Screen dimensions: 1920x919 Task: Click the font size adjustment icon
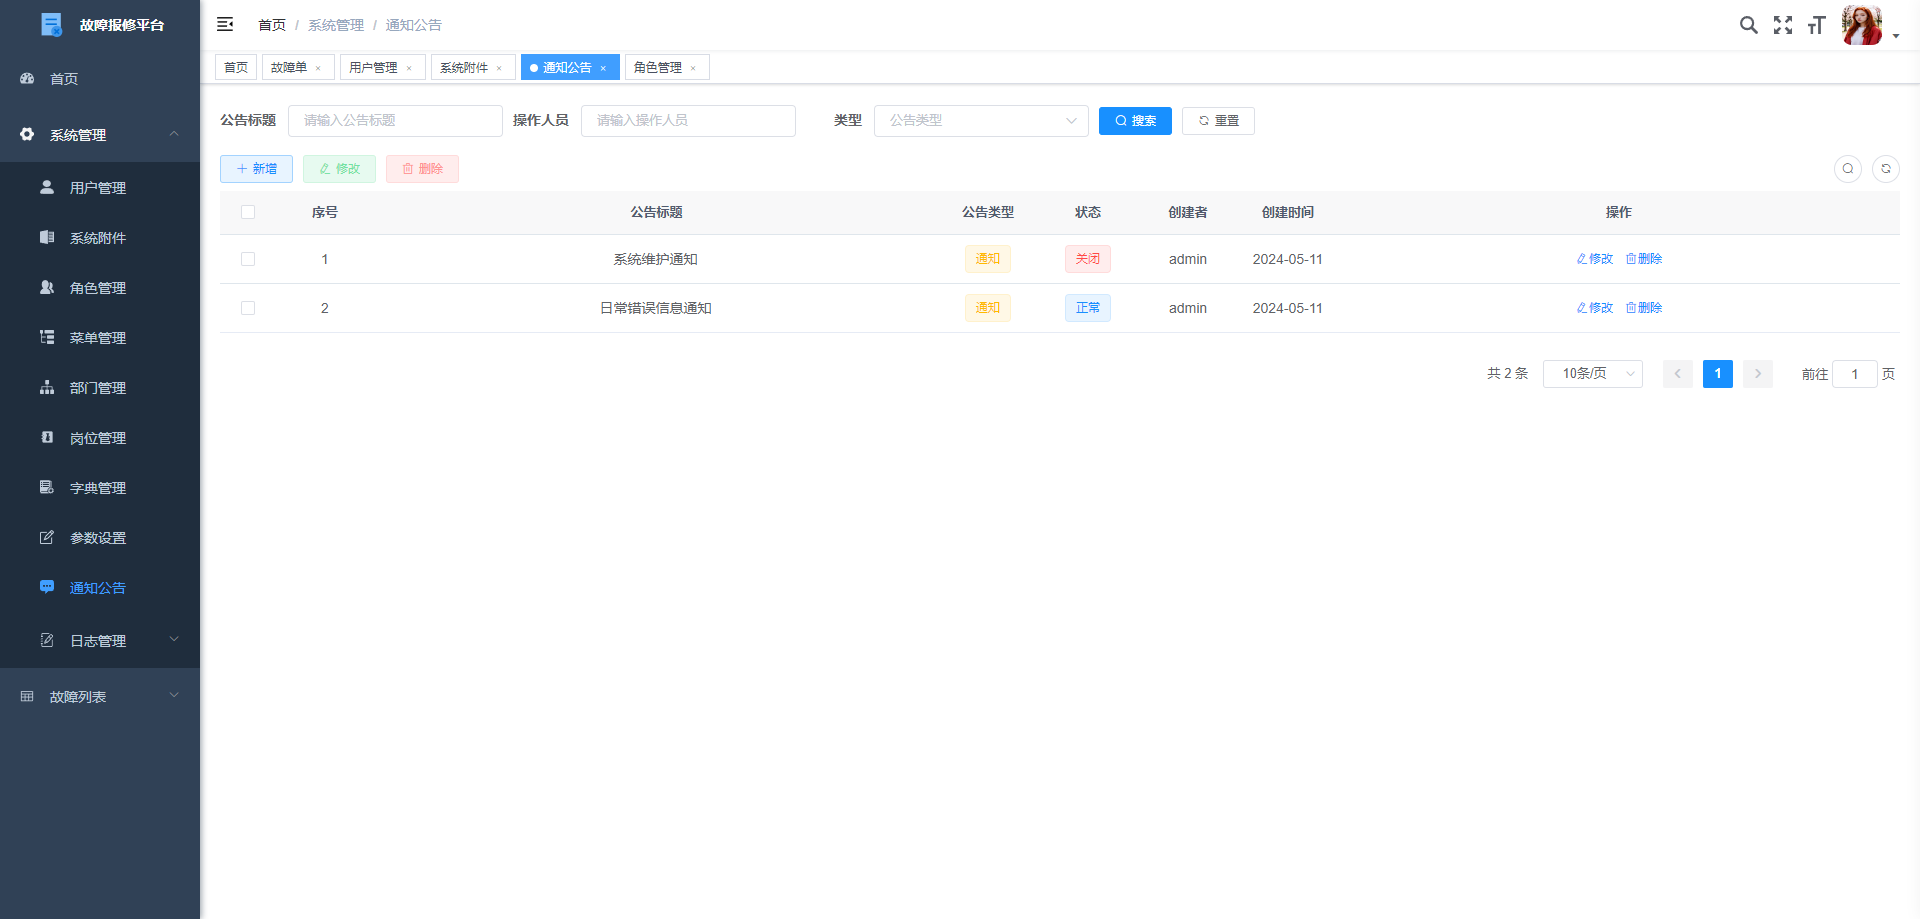[x=1816, y=25]
